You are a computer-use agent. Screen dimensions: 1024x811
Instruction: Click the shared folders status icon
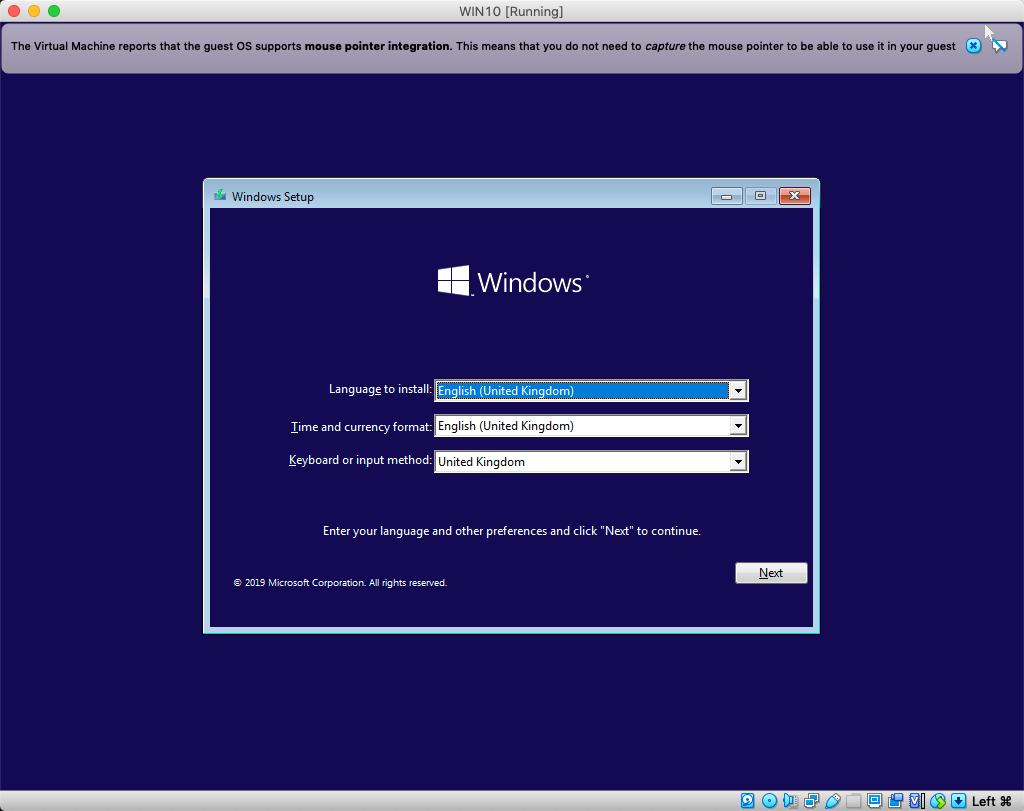tap(854, 801)
